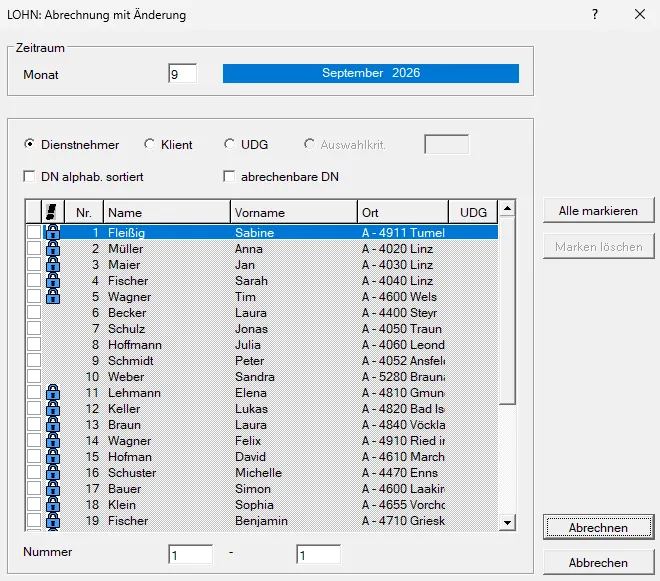Sort list by Name column header

pos(167,212)
